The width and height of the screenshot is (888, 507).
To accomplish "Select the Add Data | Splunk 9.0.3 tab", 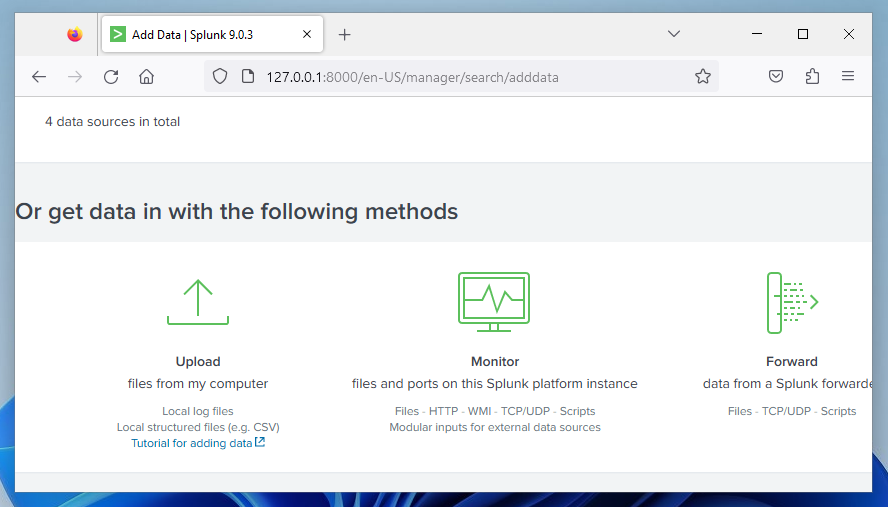I will (x=212, y=35).
